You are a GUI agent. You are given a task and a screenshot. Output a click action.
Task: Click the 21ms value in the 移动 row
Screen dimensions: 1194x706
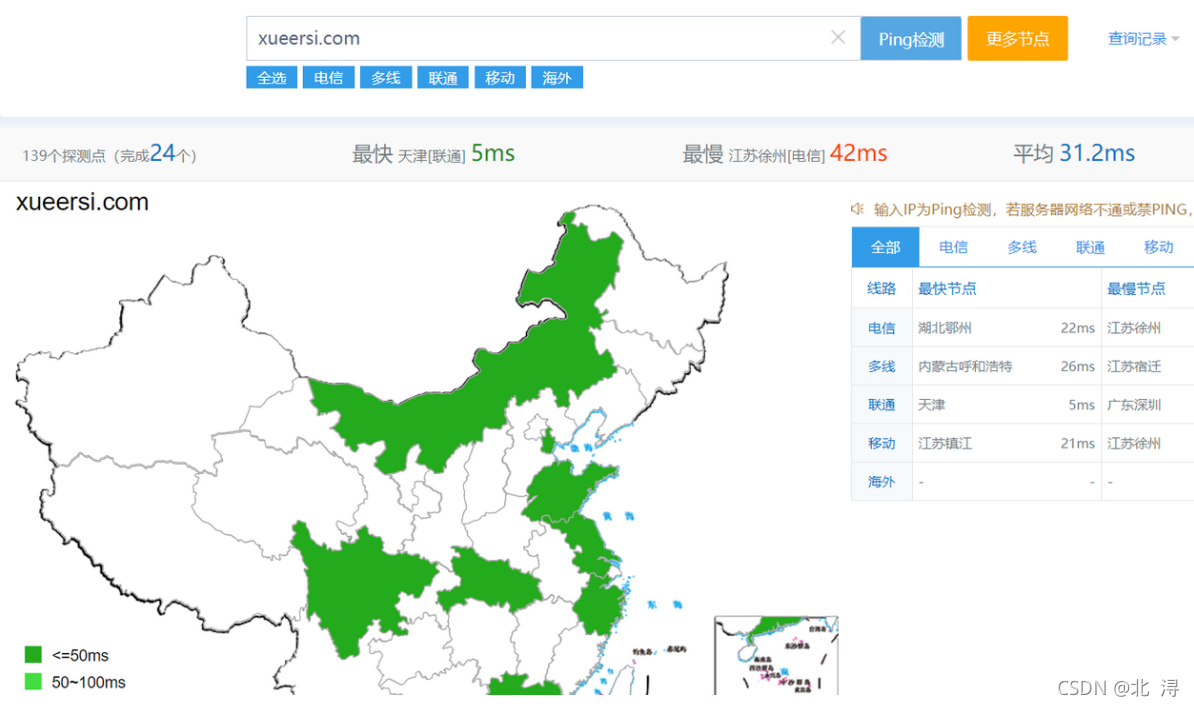tap(1077, 443)
